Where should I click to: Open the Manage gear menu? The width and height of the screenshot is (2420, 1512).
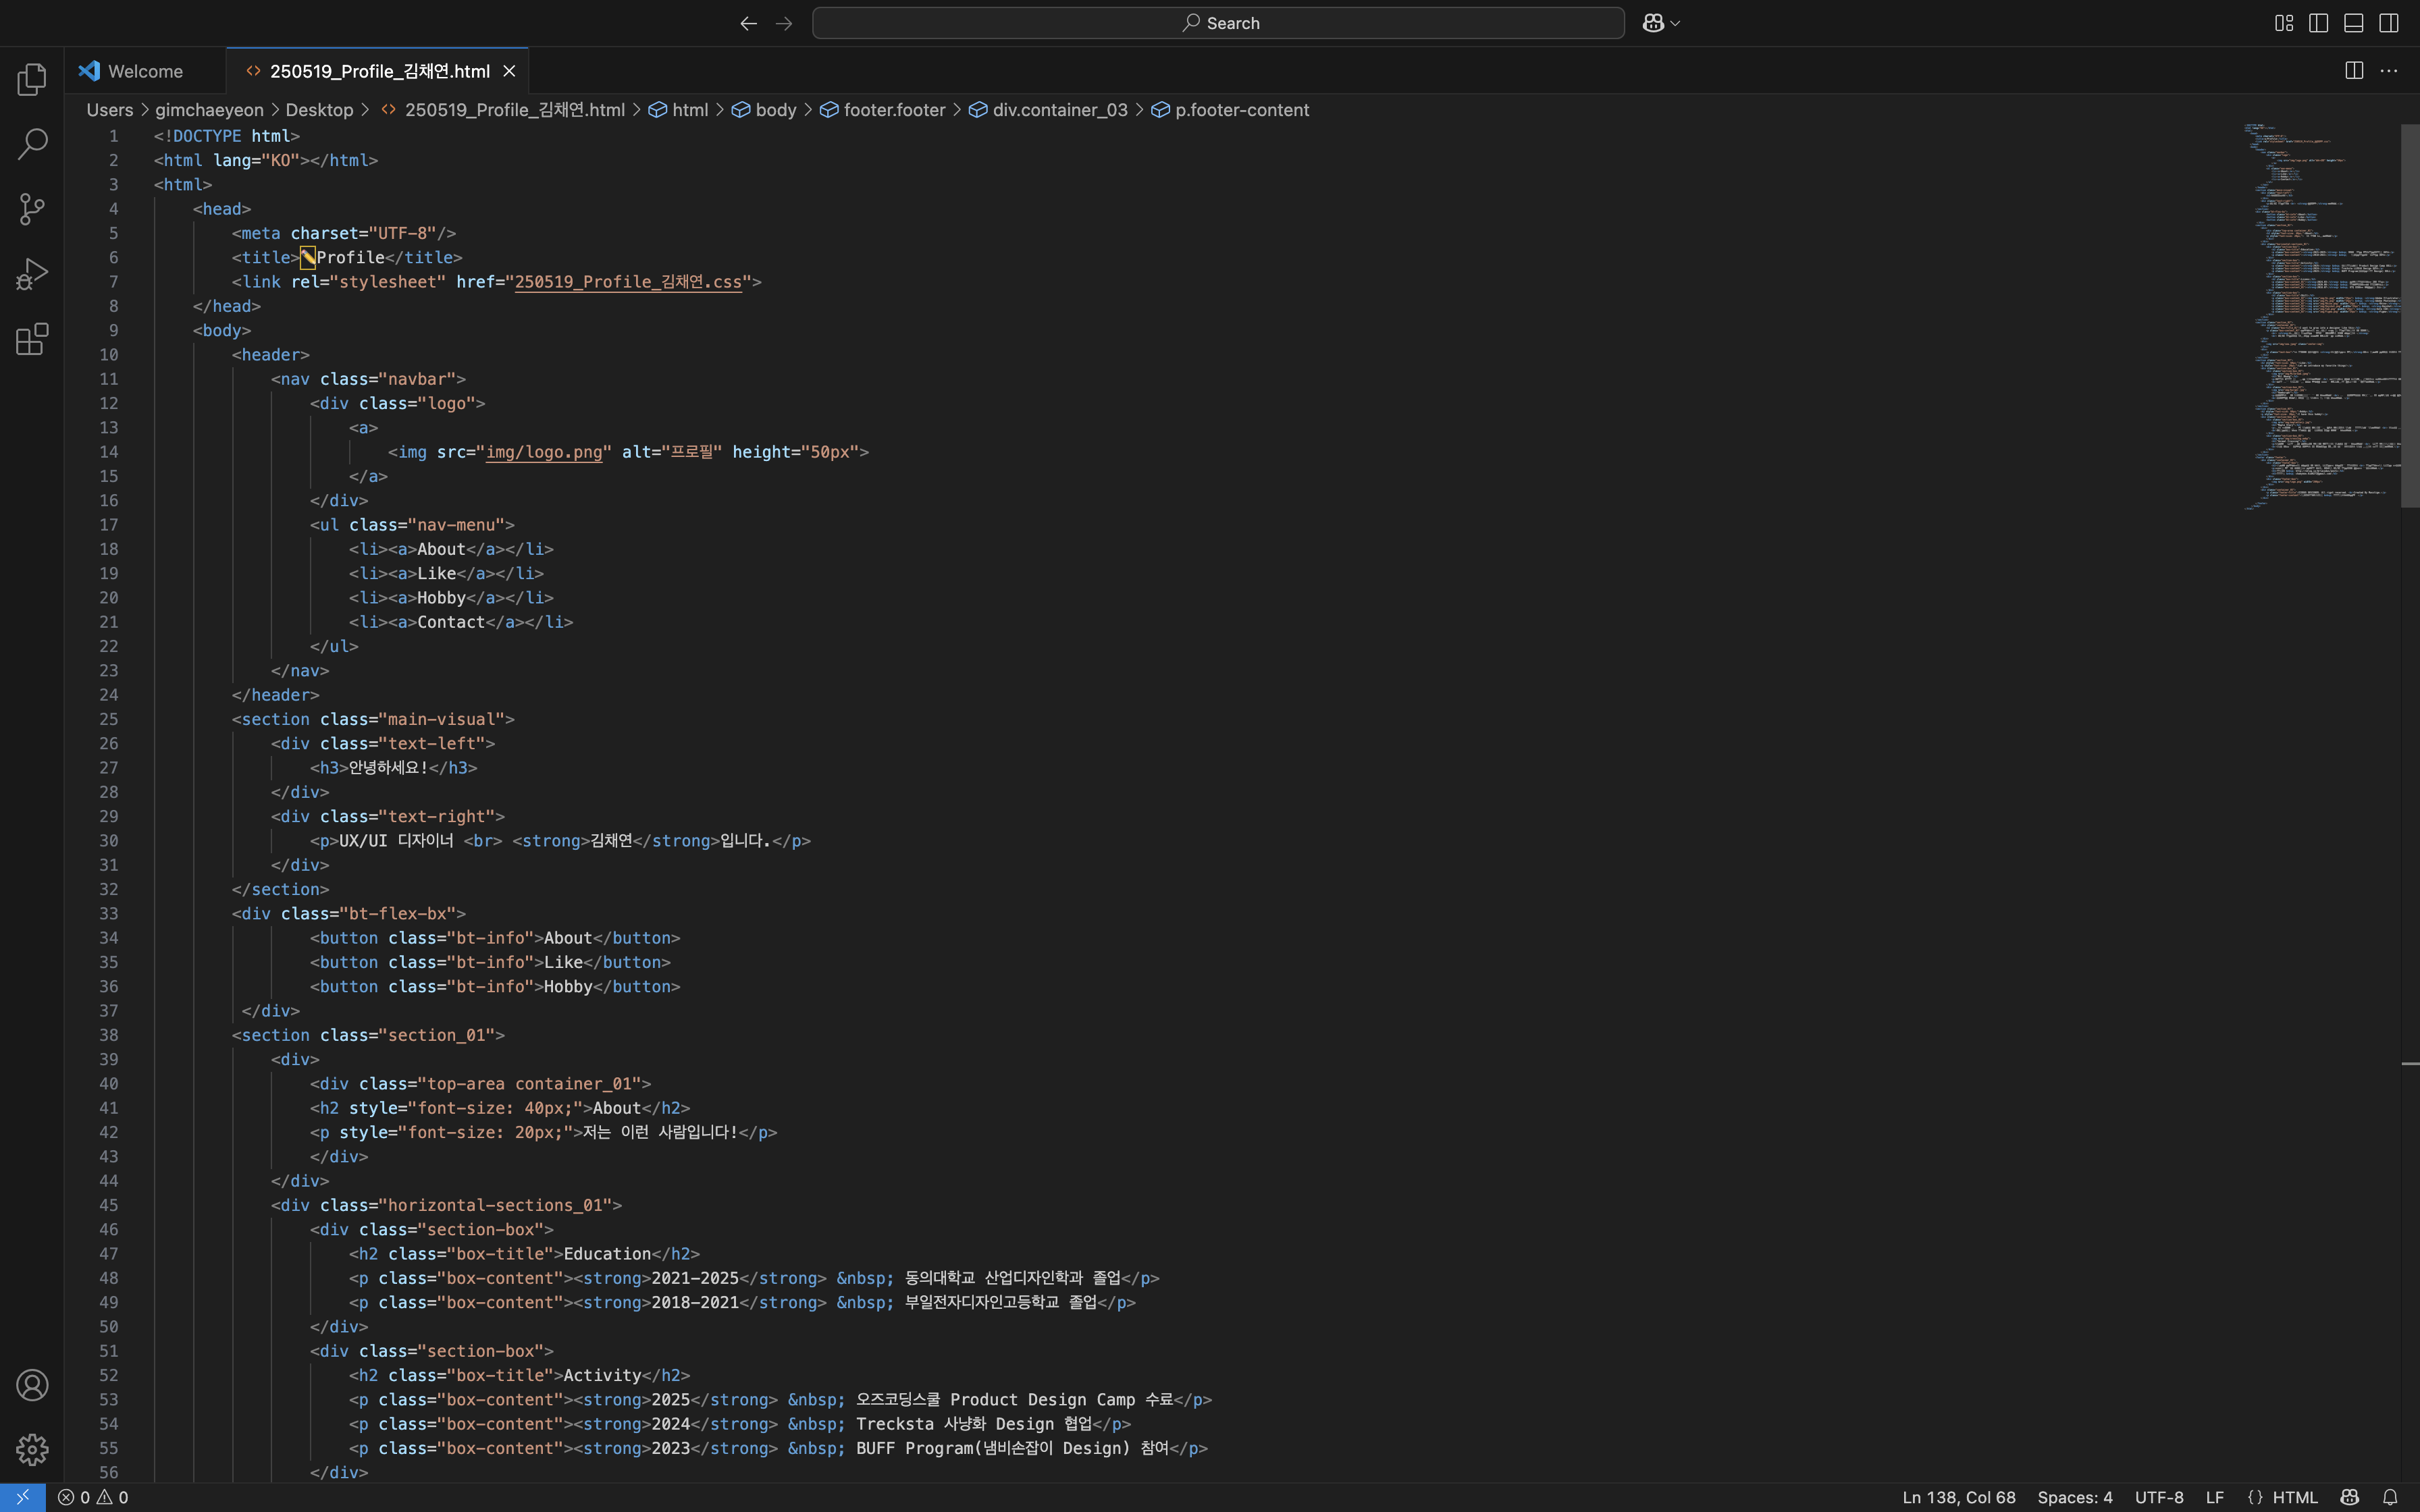click(x=32, y=1449)
